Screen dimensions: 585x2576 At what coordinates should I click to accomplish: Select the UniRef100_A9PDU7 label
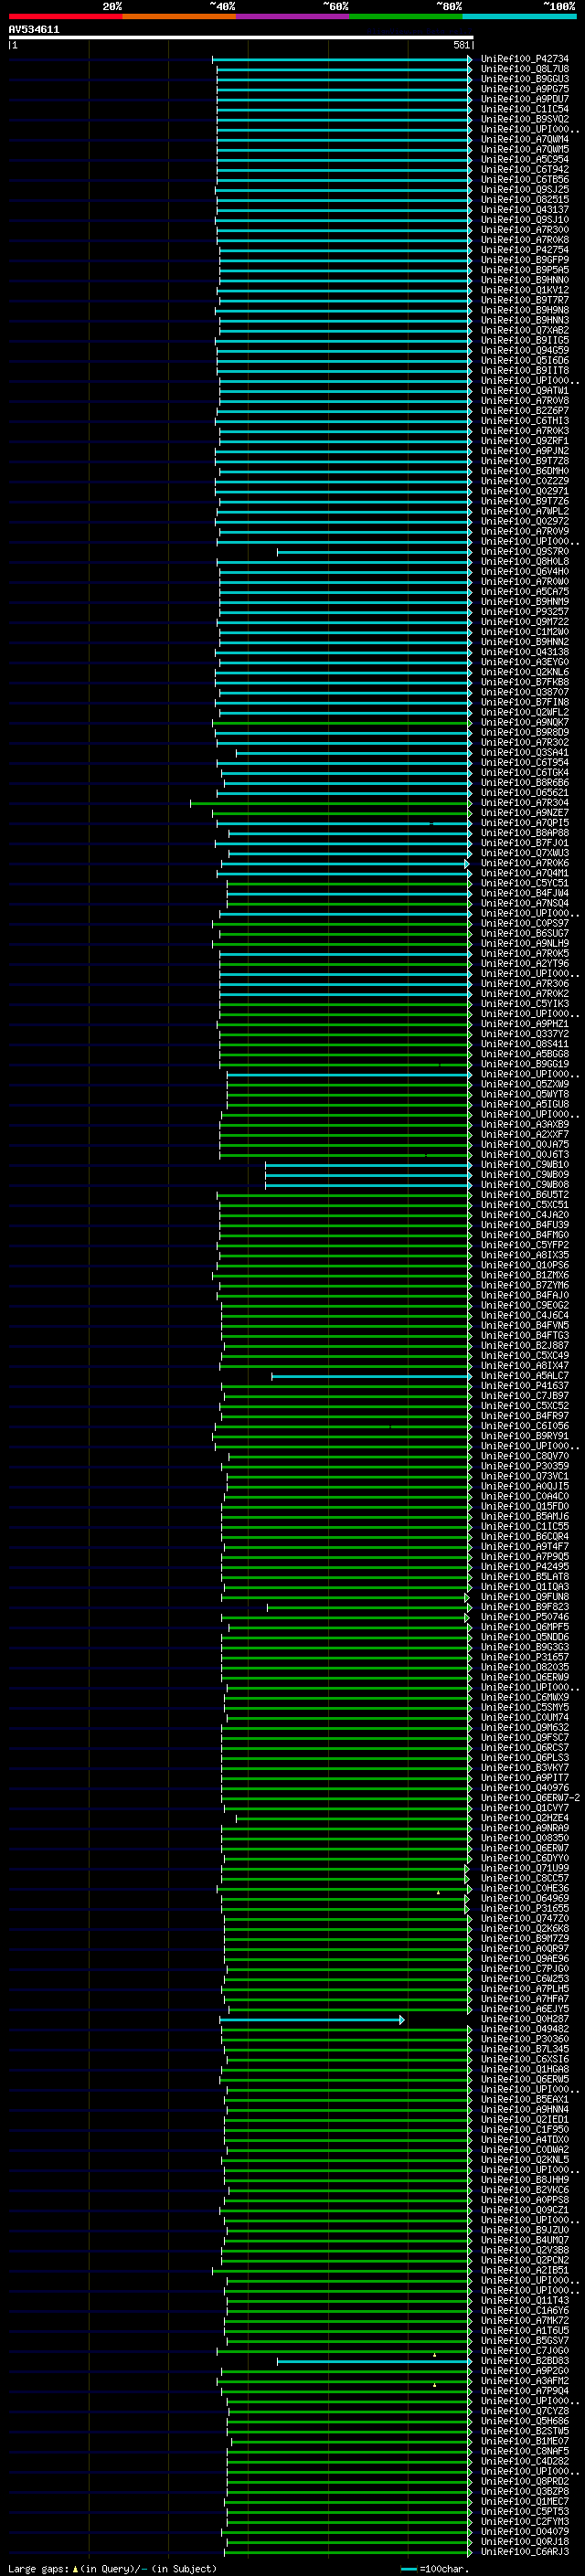(x=524, y=99)
